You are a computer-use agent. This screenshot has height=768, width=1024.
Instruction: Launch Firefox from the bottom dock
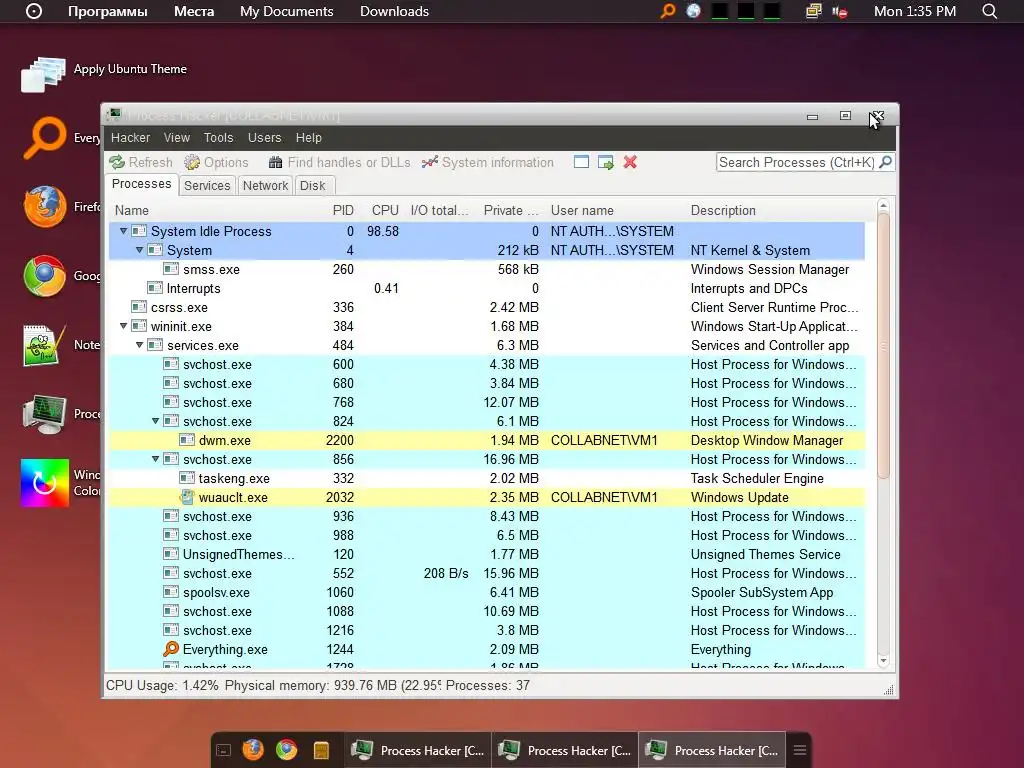253,750
